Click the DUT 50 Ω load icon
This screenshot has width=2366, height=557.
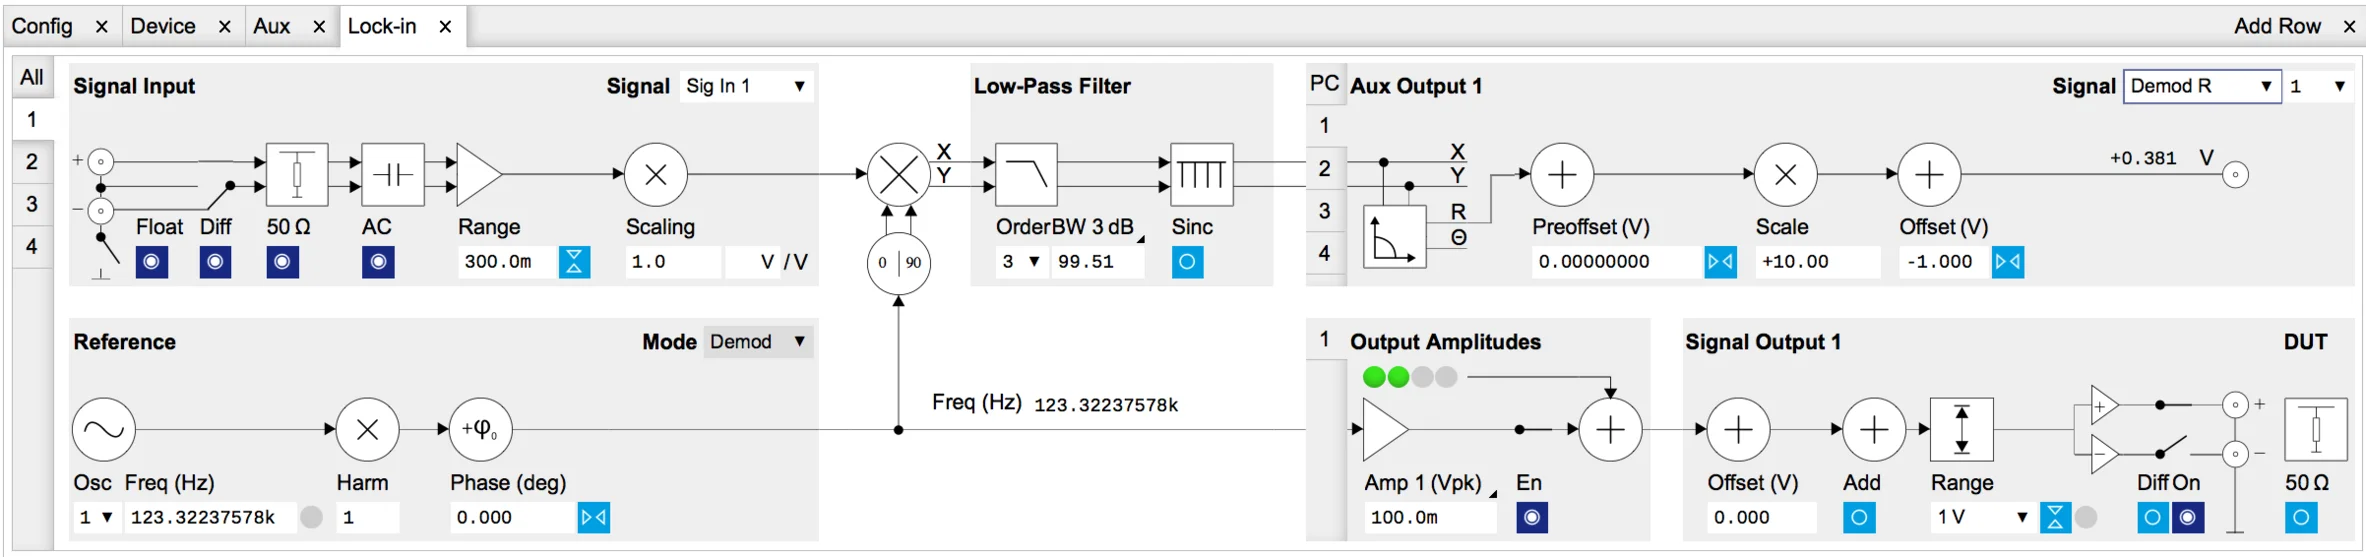click(x=2316, y=430)
